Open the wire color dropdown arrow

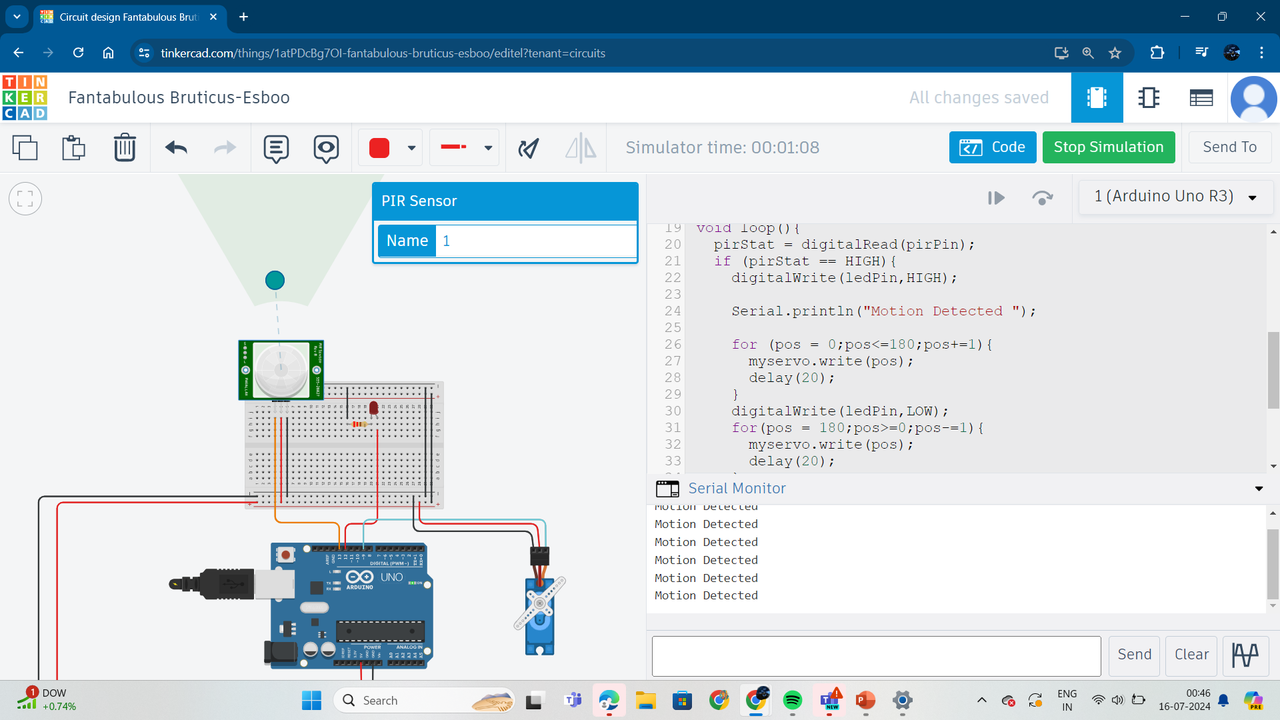click(x=411, y=148)
